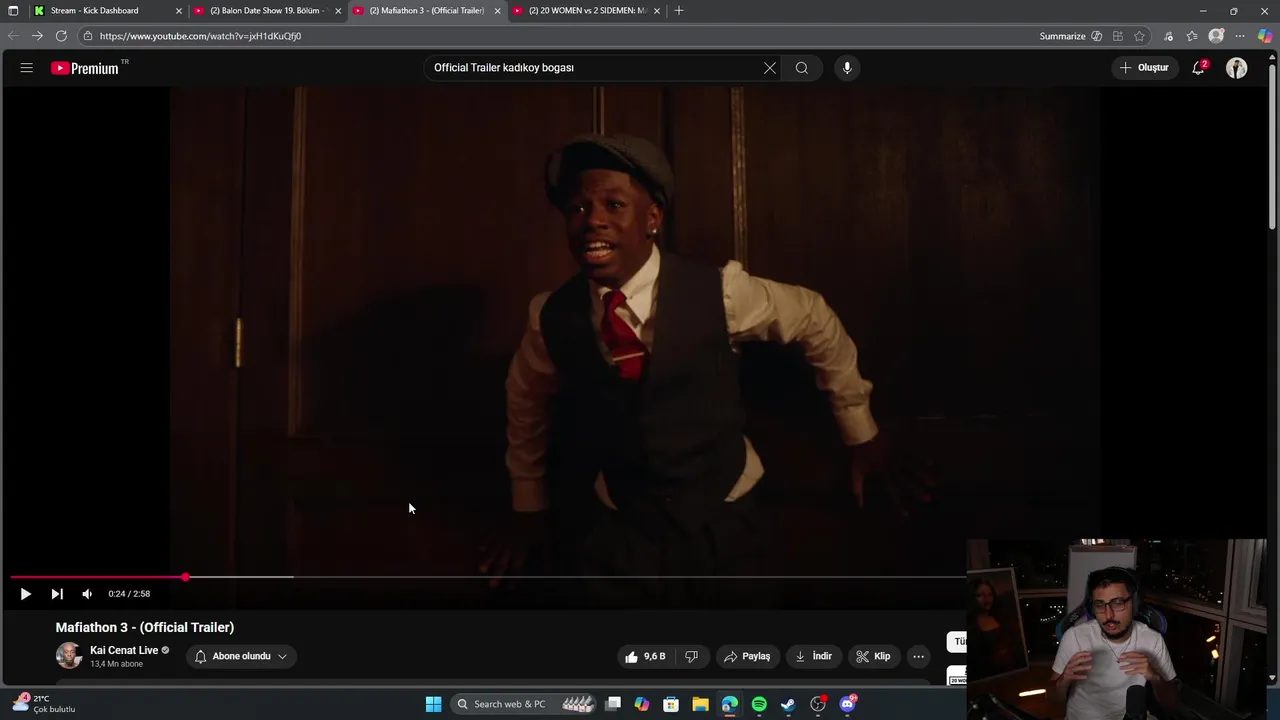Share the video via Paylaş
The width and height of the screenshot is (1280, 720).
(x=747, y=656)
